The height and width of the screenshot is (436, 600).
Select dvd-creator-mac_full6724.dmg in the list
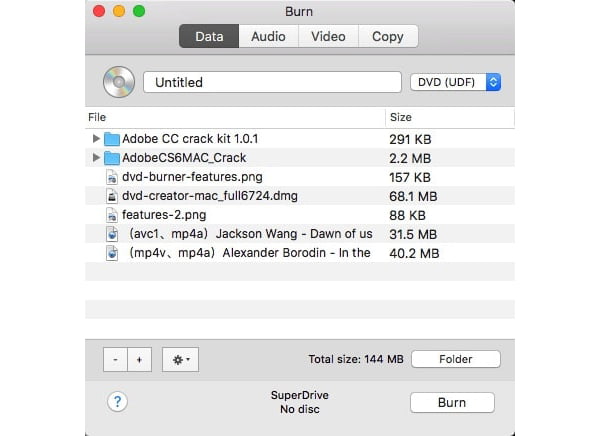(x=210, y=196)
